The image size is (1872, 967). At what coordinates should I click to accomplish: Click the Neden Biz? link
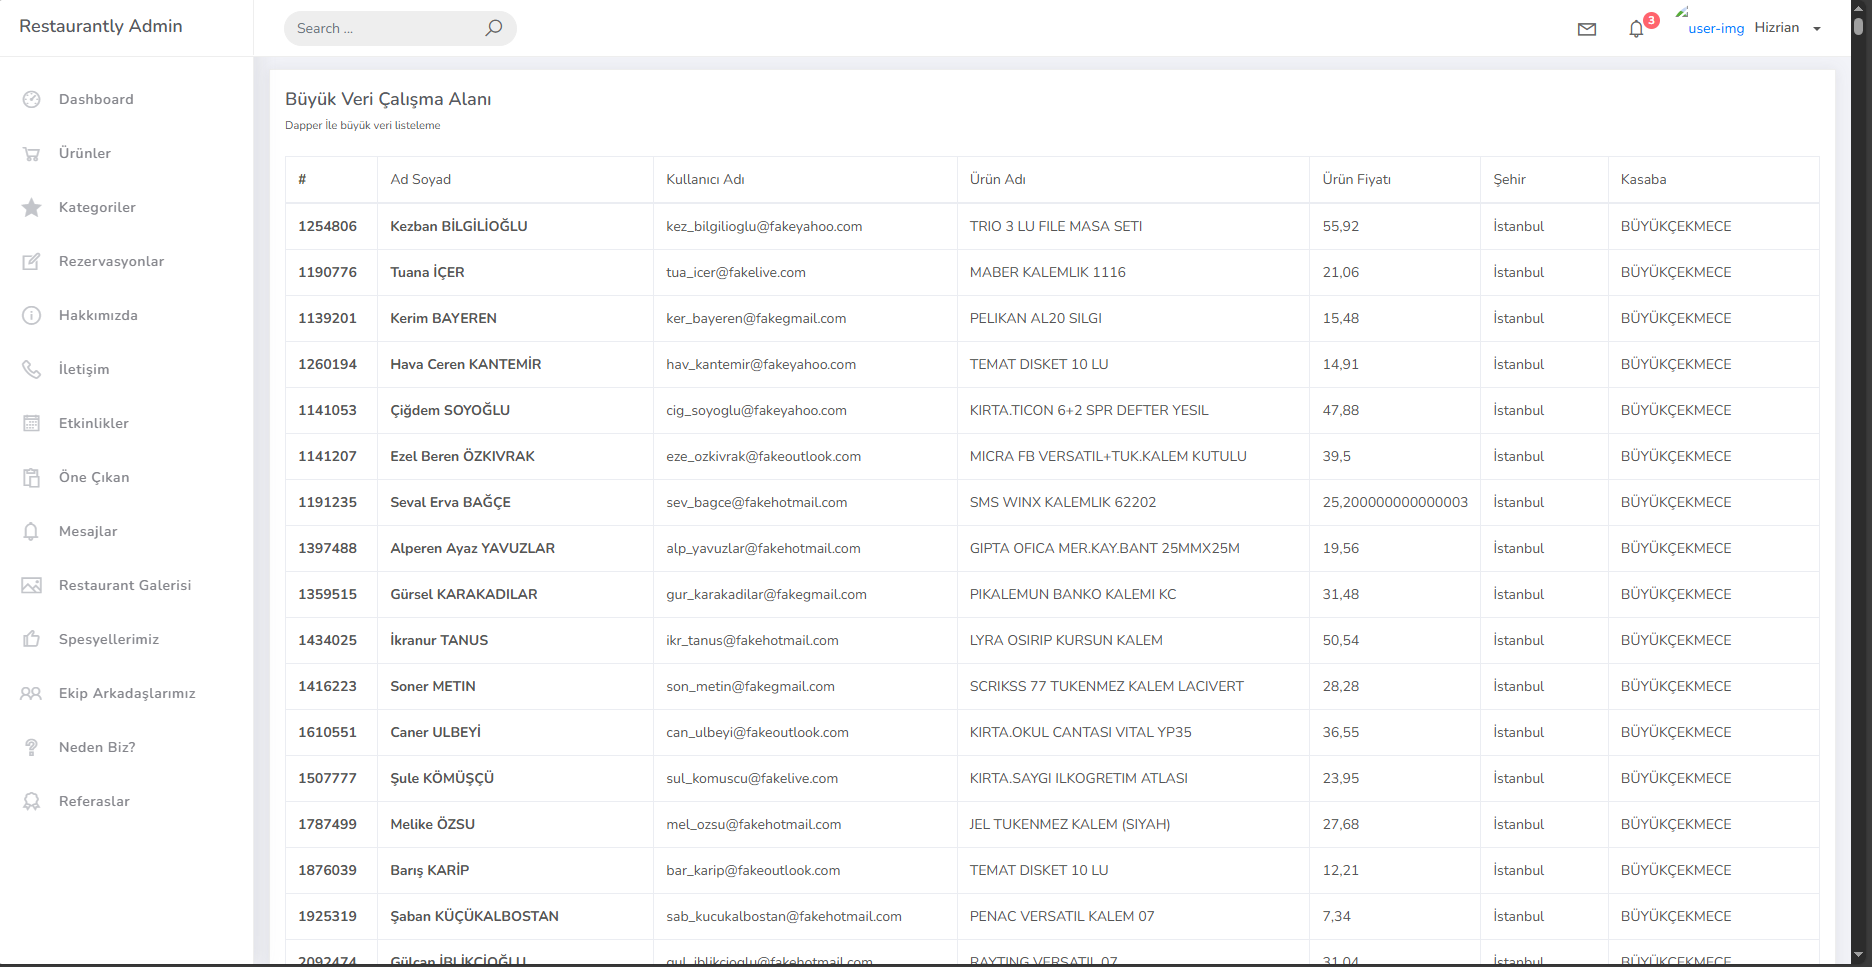[x=97, y=747]
